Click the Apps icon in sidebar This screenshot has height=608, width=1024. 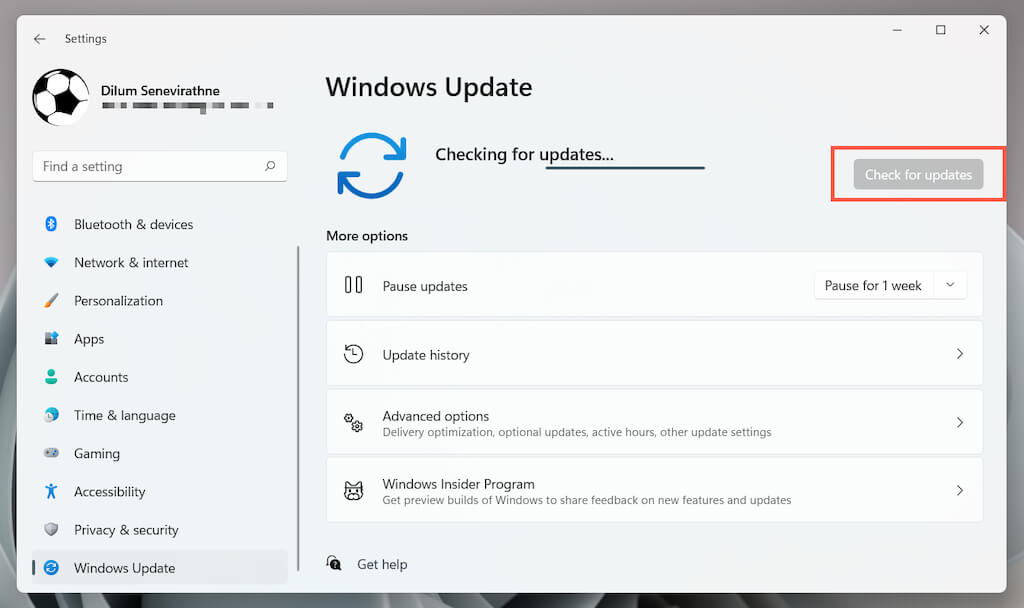point(51,338)
